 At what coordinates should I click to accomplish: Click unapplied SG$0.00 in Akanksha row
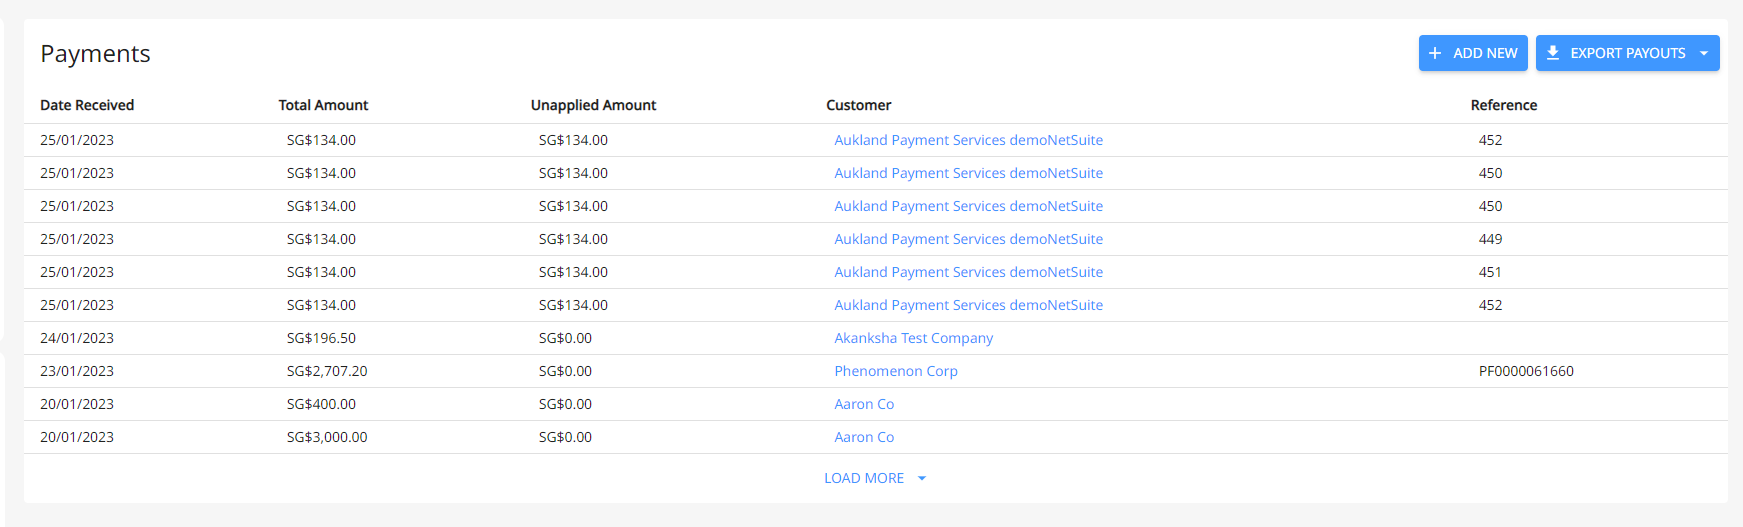565,338
